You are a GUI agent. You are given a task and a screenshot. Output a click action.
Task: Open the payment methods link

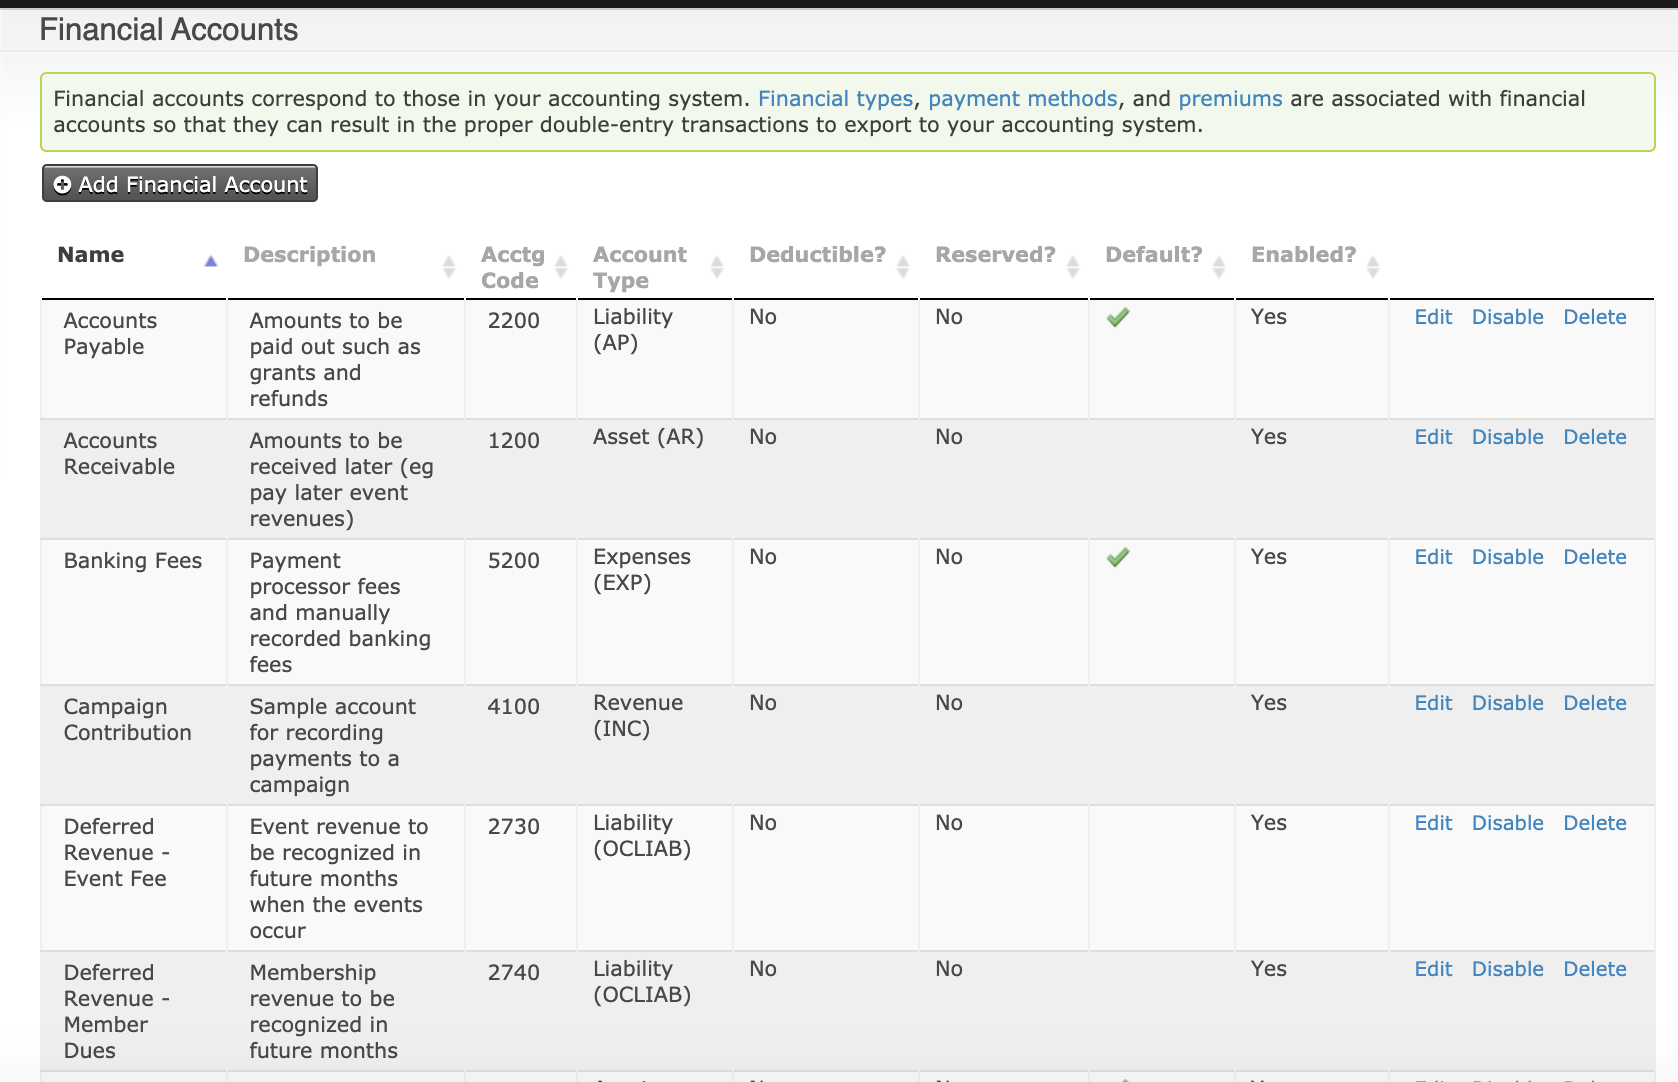(1023, 98)
